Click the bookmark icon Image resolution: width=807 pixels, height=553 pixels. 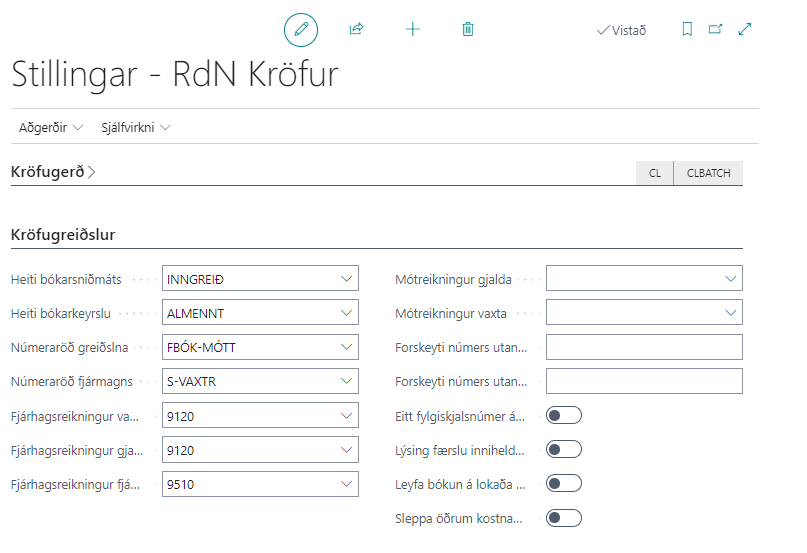coord(687,30)
